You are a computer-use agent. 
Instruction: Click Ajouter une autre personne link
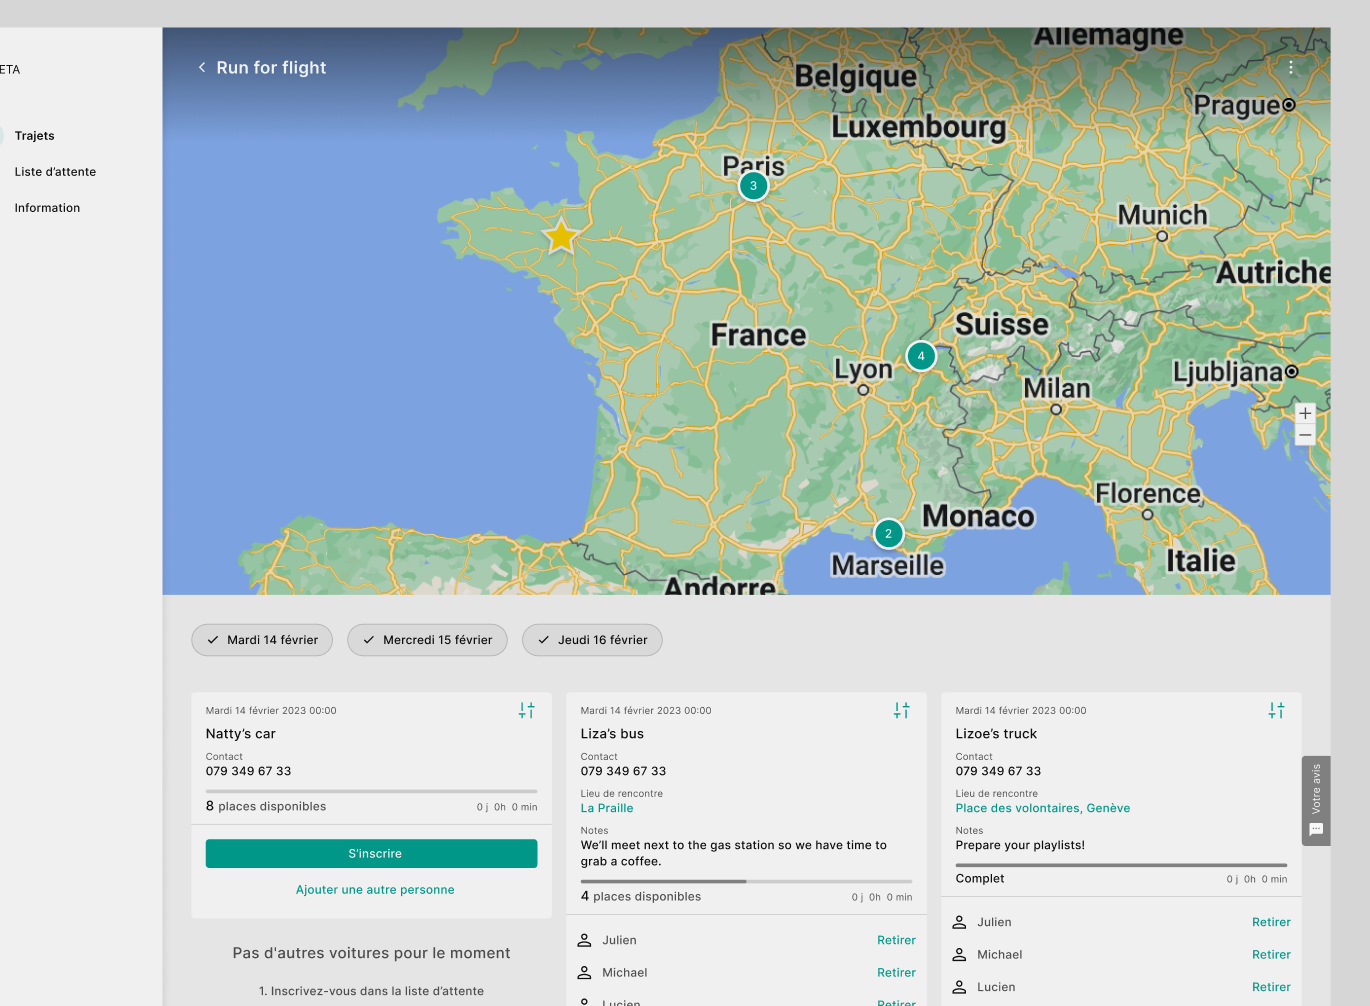click(x=375, y=890)
